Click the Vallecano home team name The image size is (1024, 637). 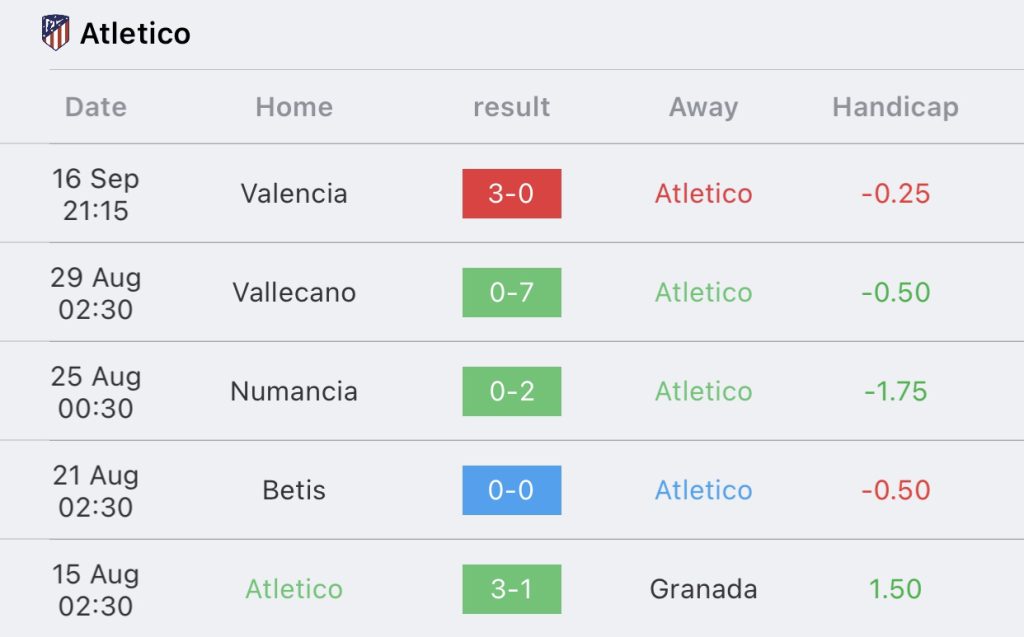click(x=294, y=292)
